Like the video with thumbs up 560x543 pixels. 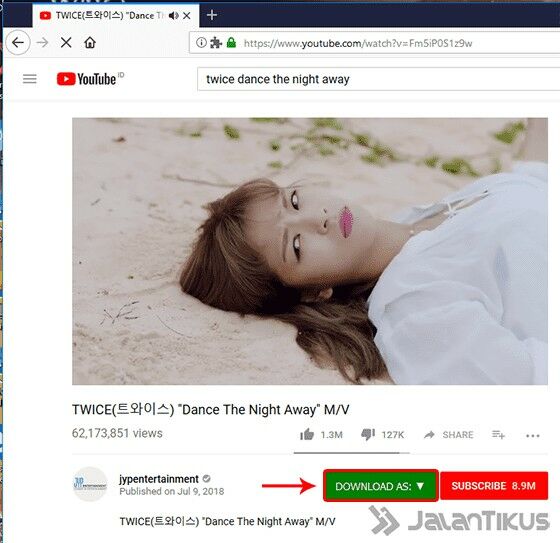(x=307, y=434)
